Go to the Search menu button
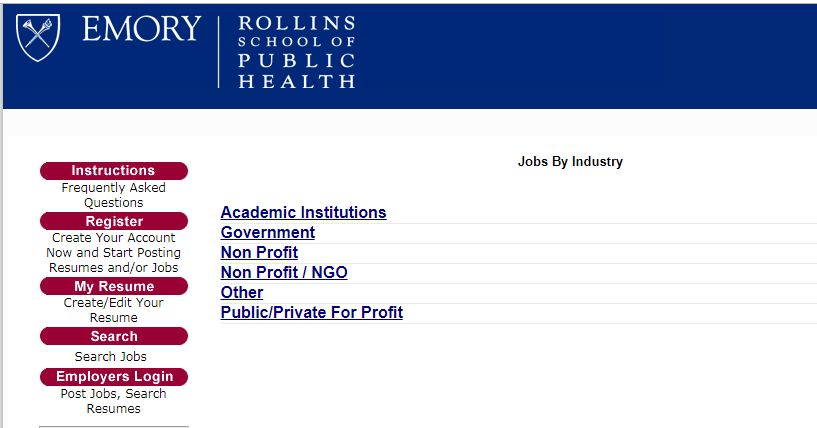Viewport: 817px width, 428px height. coord(113,336)
